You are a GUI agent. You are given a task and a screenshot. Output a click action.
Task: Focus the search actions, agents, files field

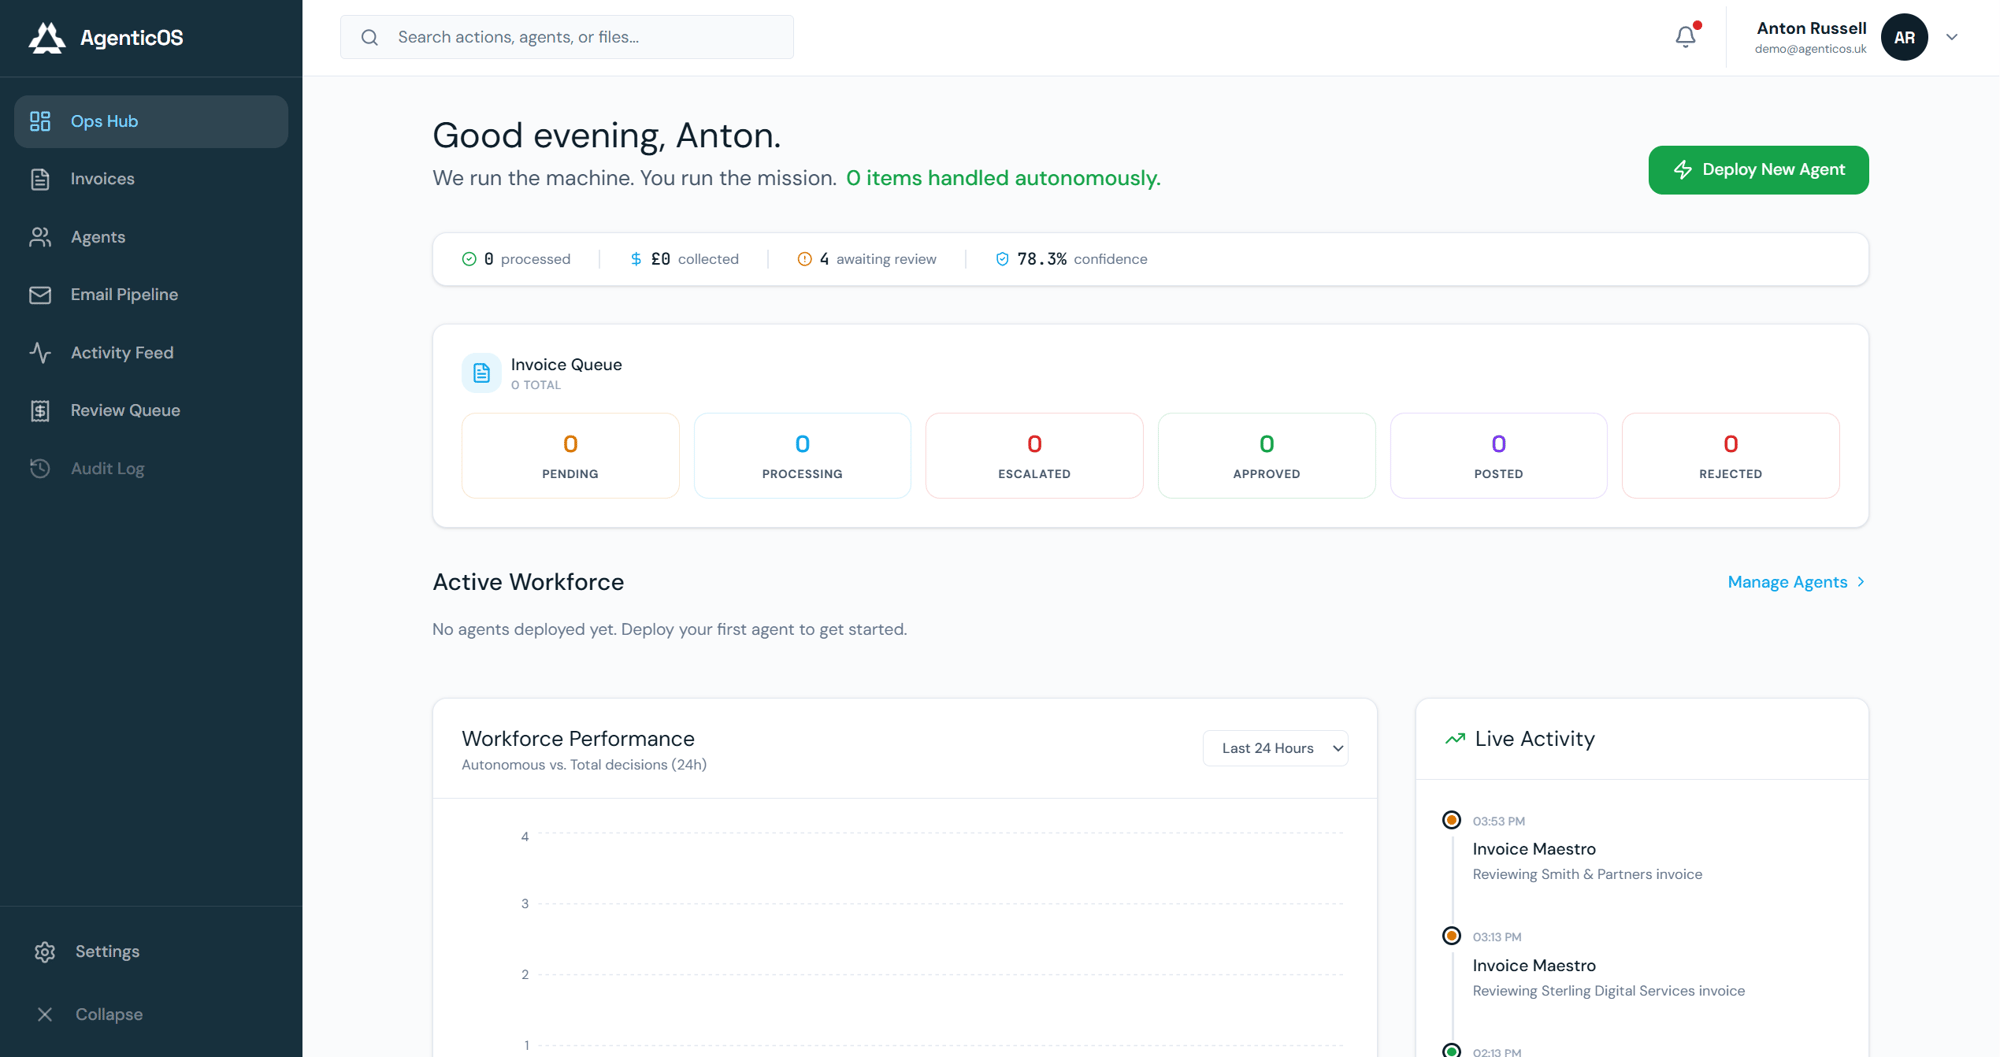coord(567,37)
